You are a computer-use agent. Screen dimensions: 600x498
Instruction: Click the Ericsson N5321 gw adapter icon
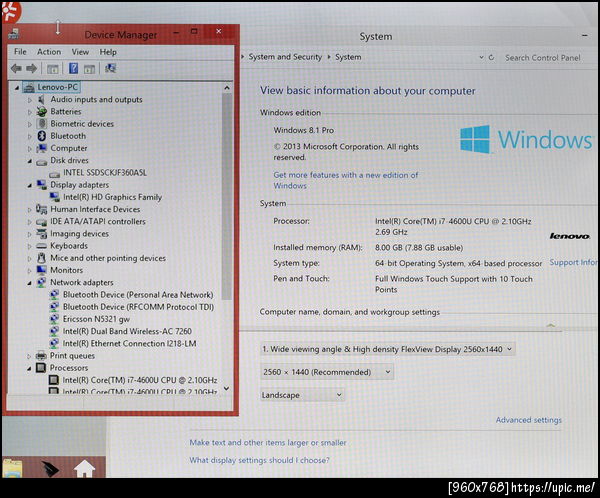point(54,319)
